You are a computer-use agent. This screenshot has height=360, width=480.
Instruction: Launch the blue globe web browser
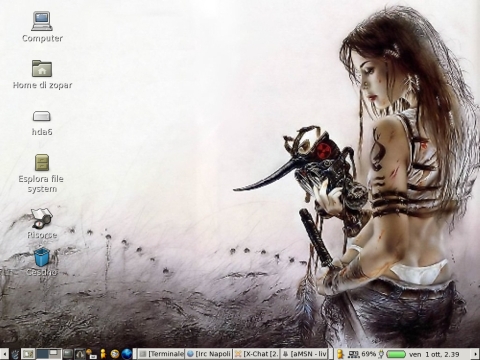[x=127, y=354]
